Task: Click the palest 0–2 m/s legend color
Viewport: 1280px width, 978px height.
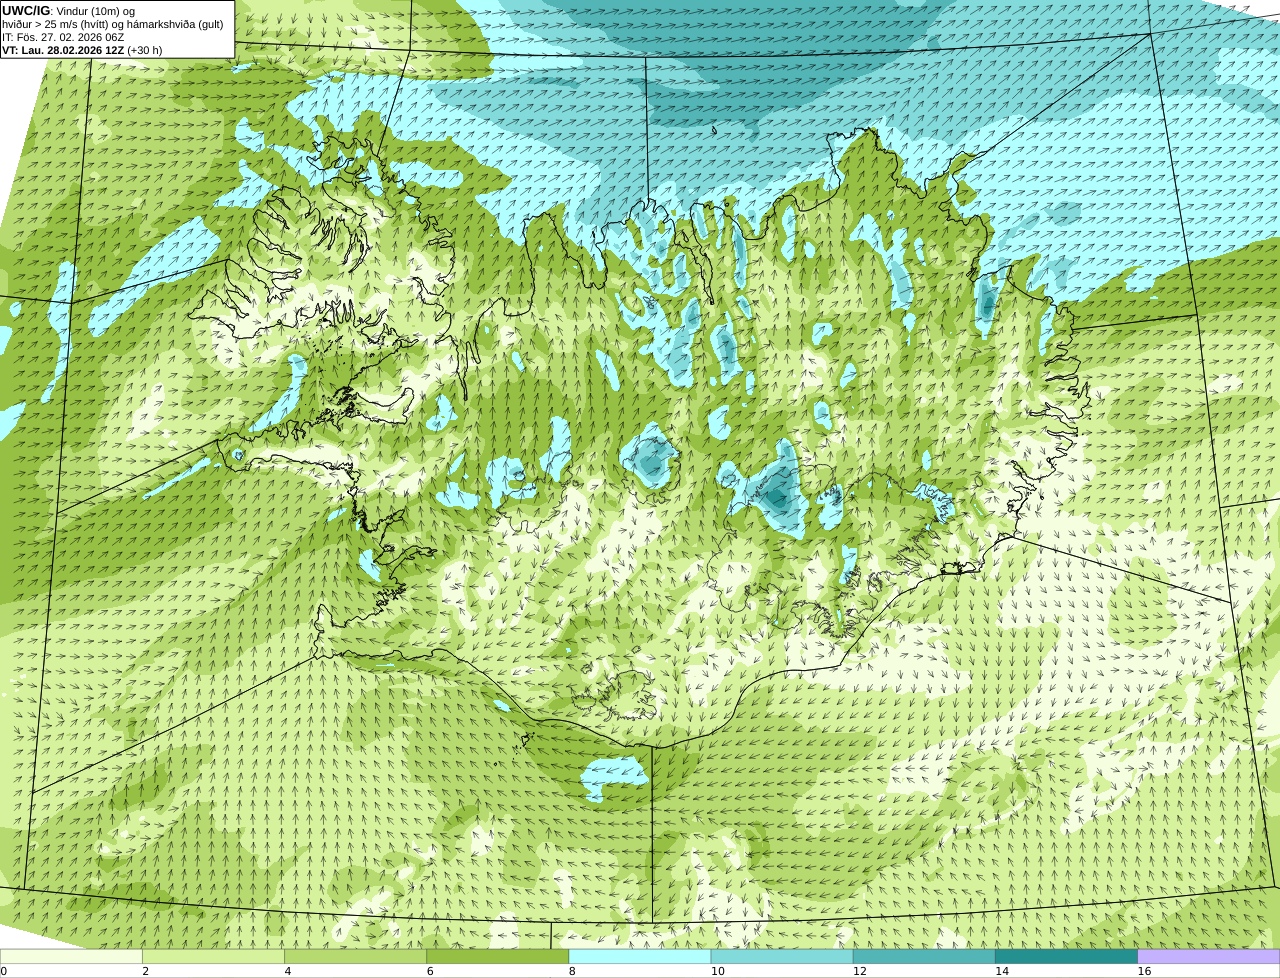Action: click(71, 957)
